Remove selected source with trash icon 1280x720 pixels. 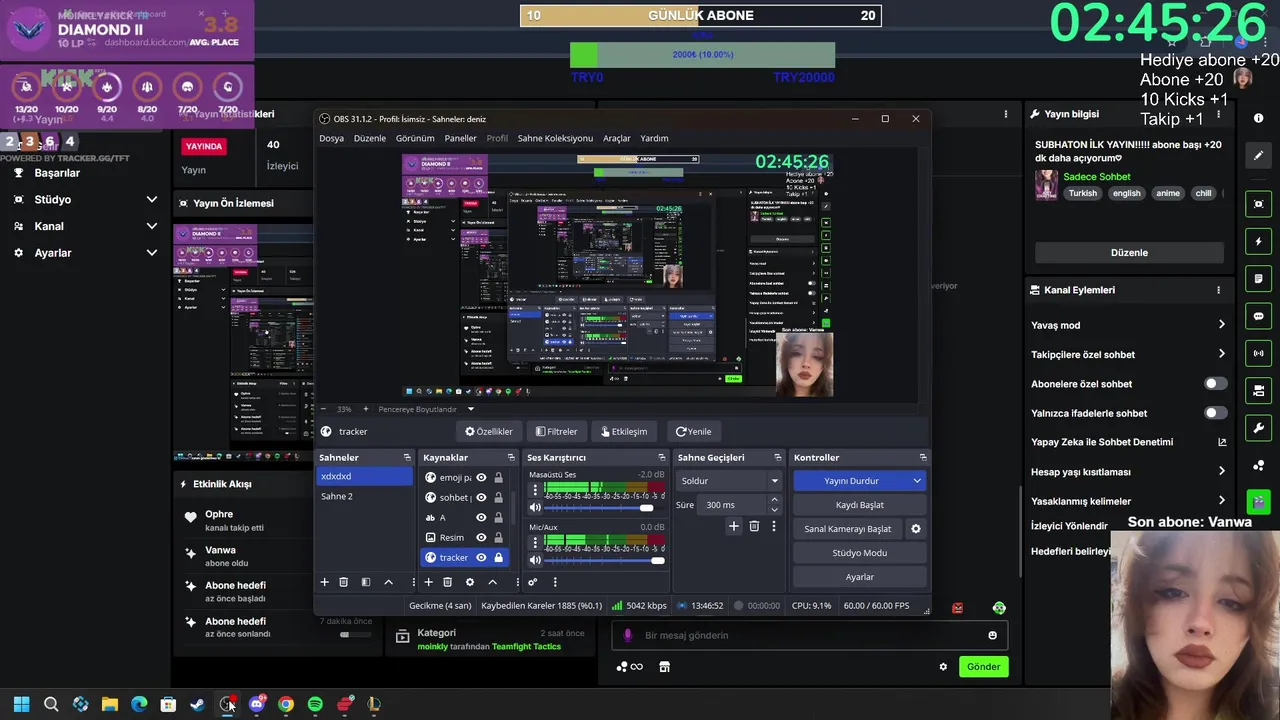447,582
